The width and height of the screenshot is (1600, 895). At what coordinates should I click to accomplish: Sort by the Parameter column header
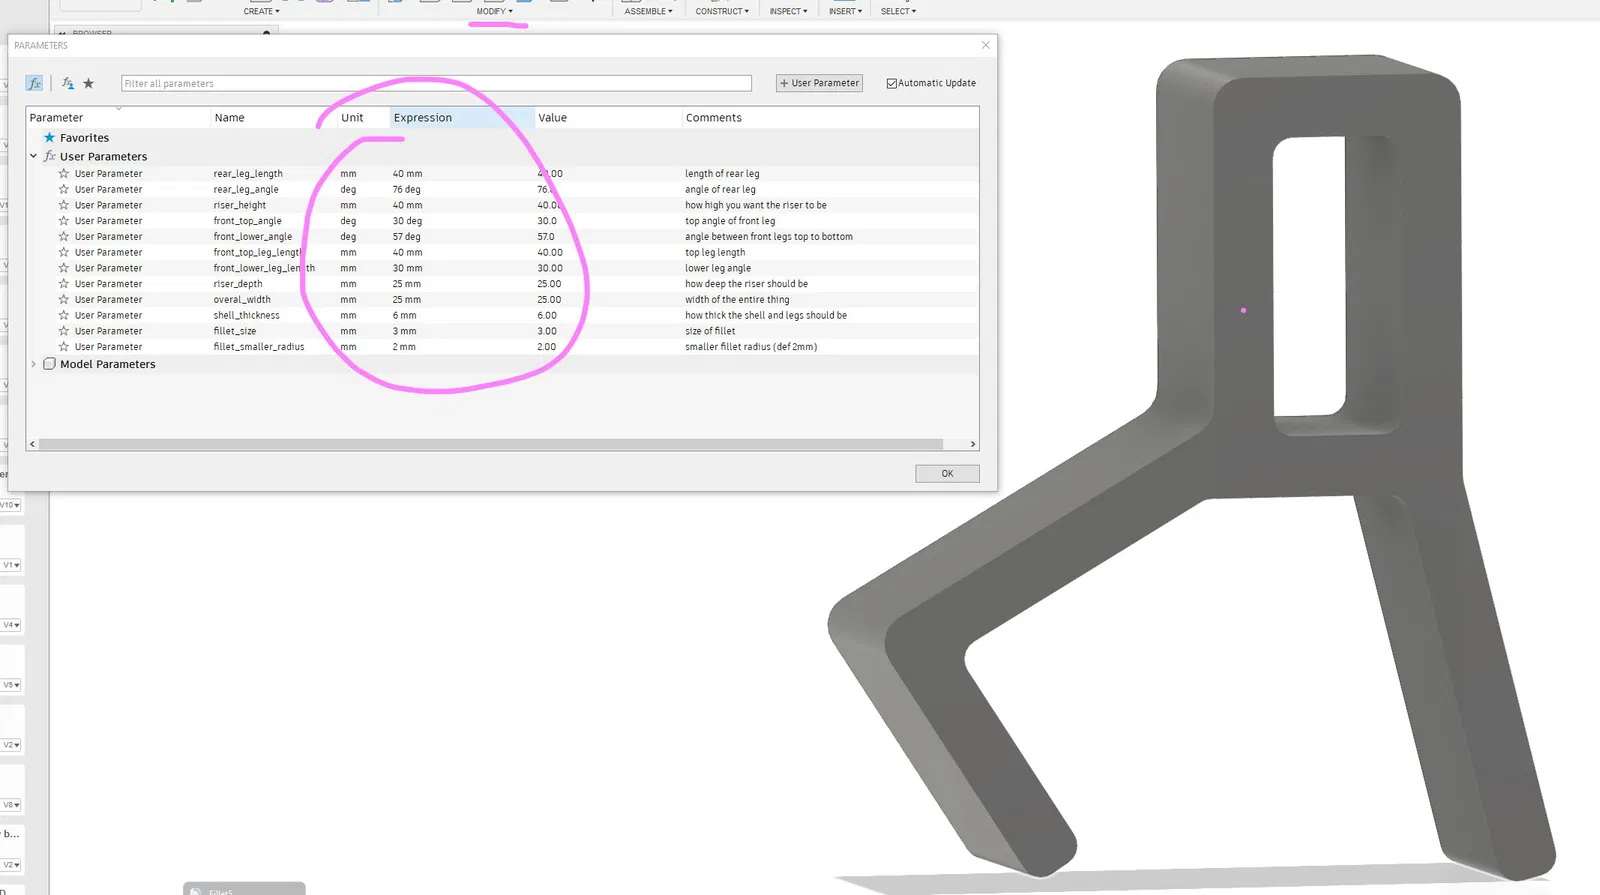(x=118, y=118)
